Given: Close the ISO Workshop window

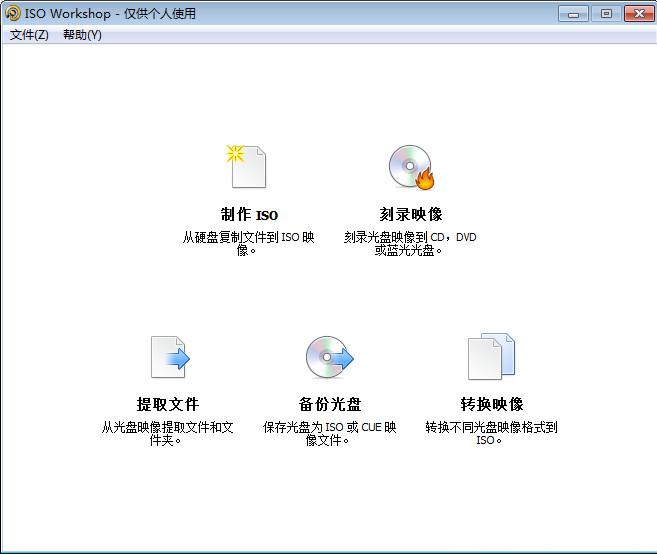Looking at the screenshot, I should pyautogui.click(x=639, y=14).
